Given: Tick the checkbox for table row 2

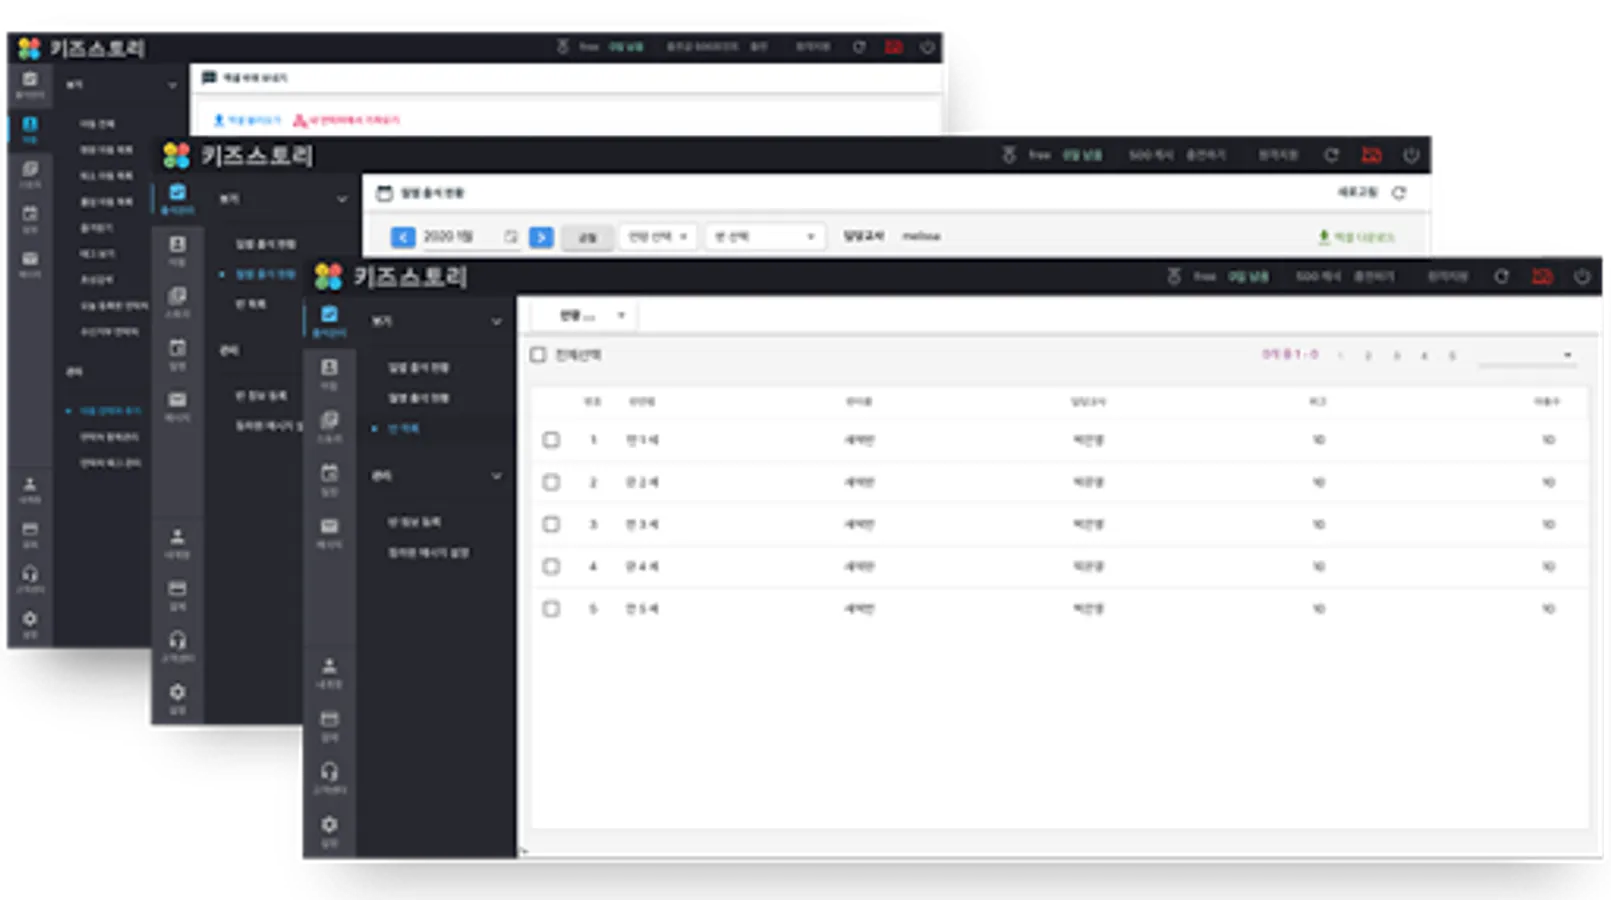Looking at the screenshot, I should 551,482.
